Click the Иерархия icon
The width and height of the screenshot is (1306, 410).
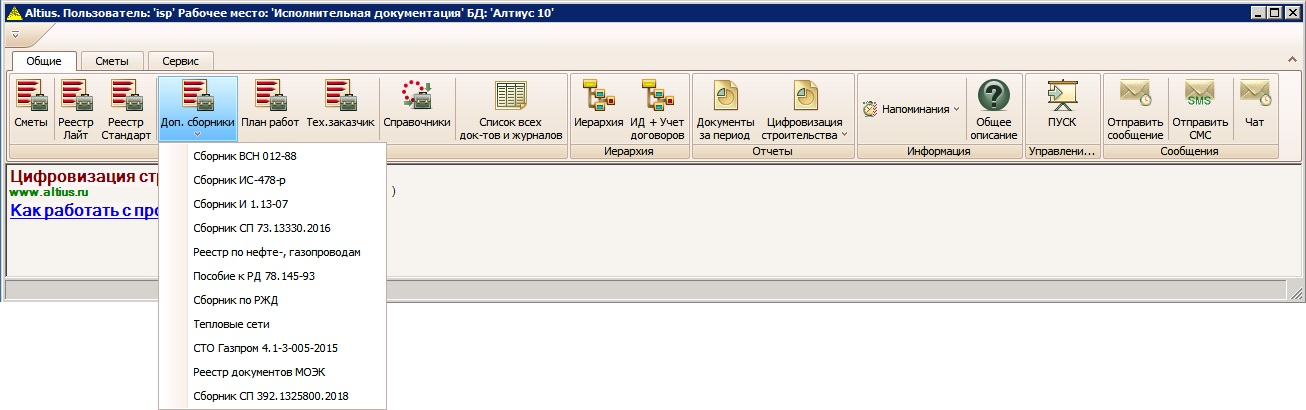599,108
